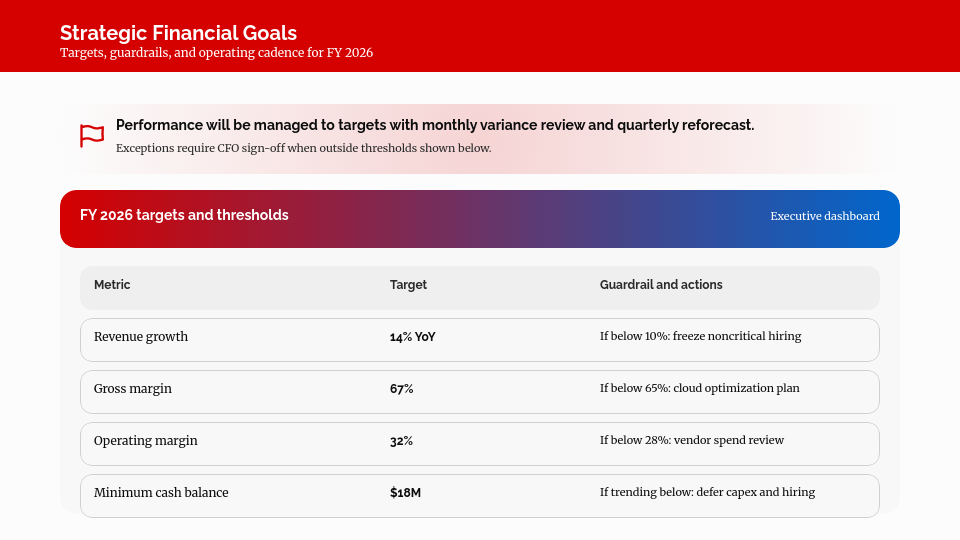Click the CFO sign-off exceptions note
Screen dimensions: 960x540
[x=303, y=148]
